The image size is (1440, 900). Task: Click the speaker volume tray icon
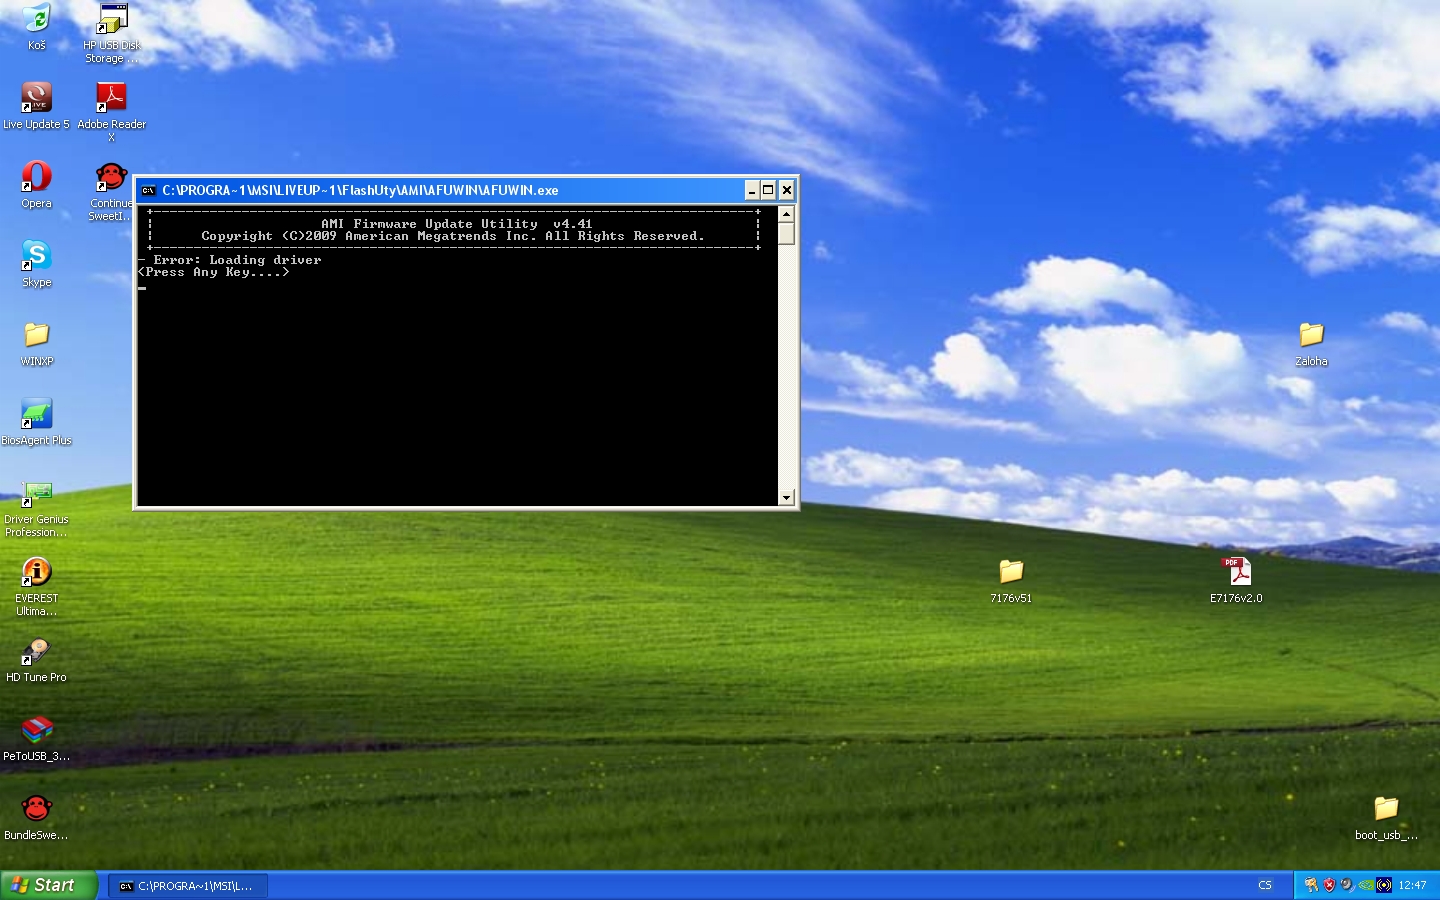coord(1347,885)
